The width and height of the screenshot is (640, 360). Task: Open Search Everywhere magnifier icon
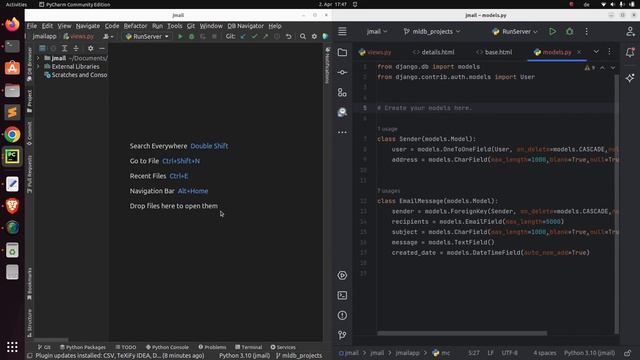302,36
